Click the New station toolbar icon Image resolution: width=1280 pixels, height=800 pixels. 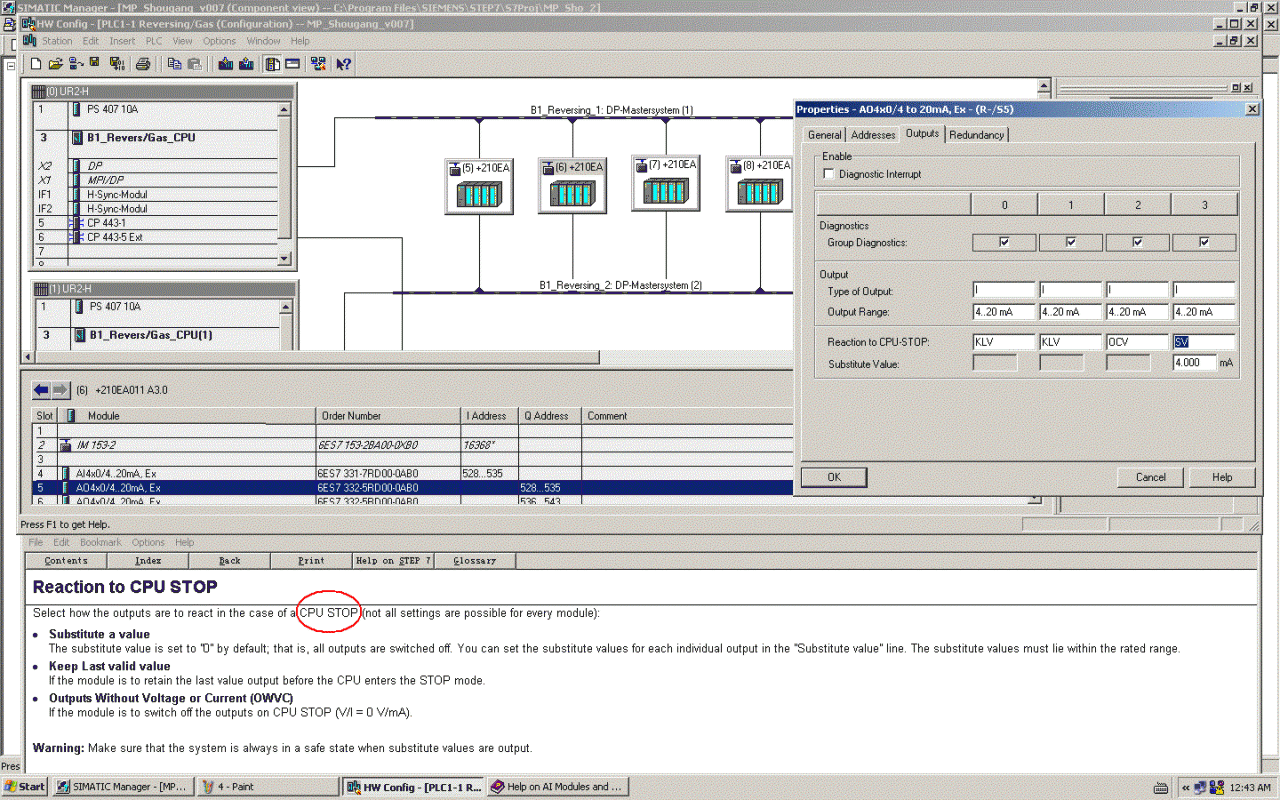pyautogui.click(x=36, y=64)
